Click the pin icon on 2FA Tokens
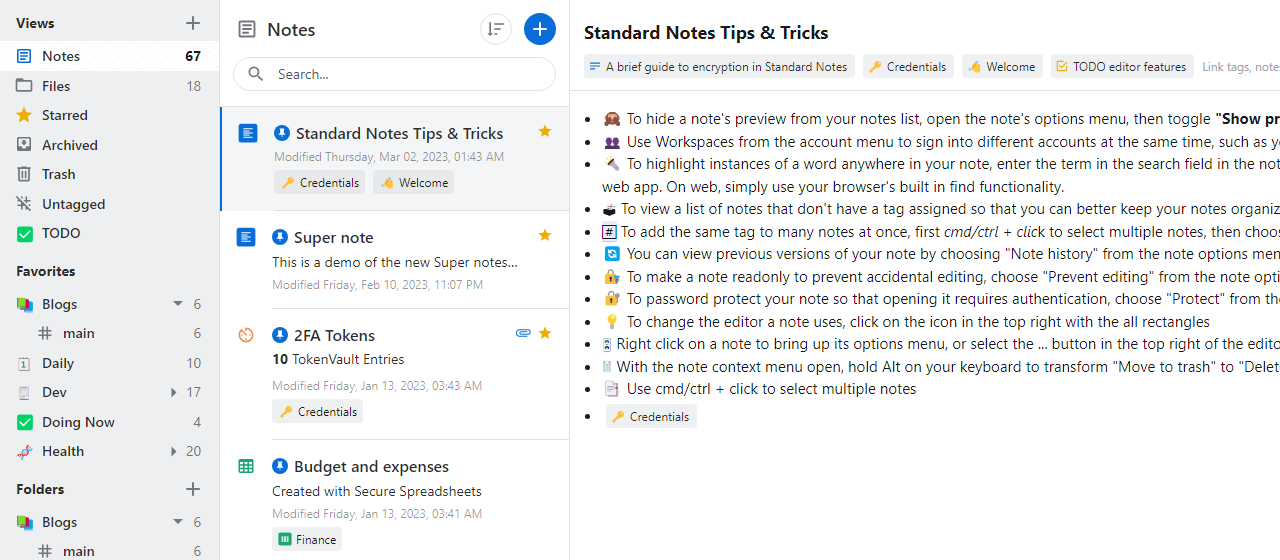 click(x=280, y=335)
